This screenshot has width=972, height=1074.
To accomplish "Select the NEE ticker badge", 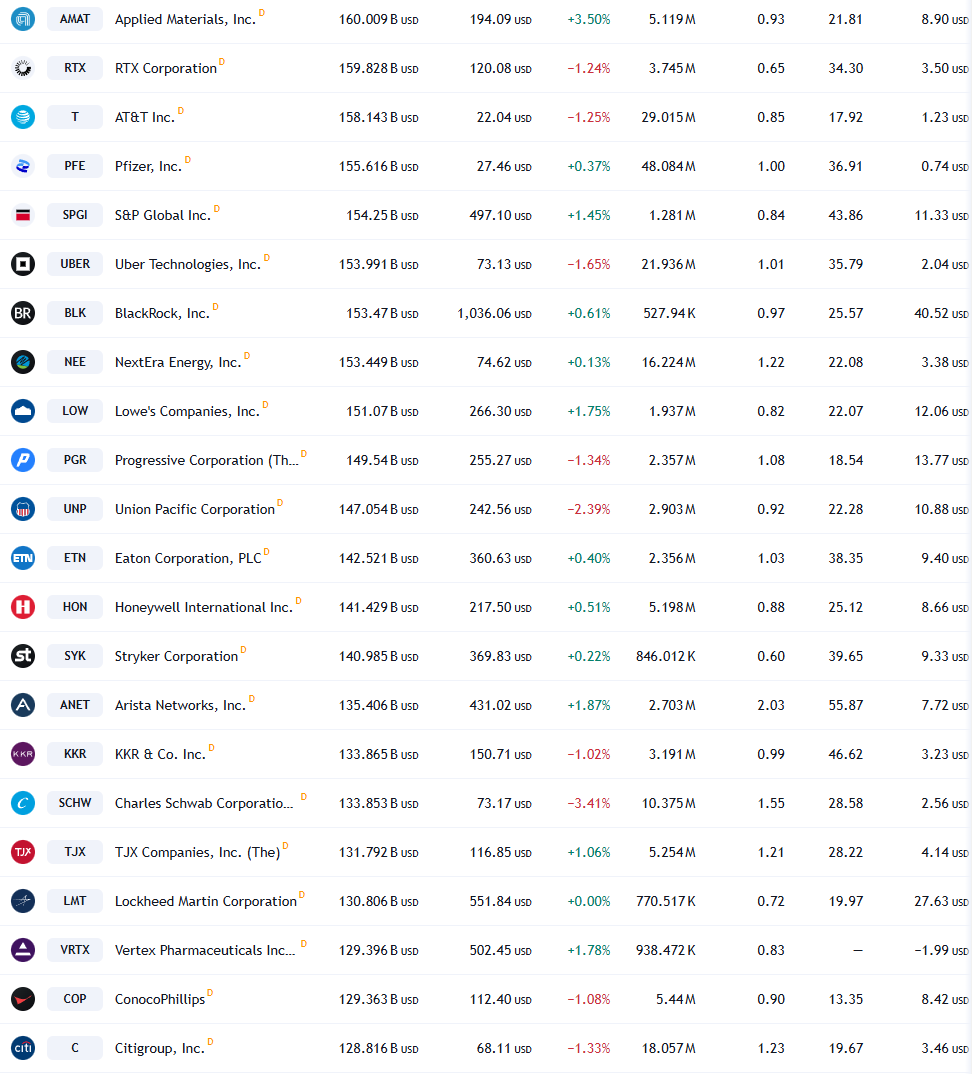I will pos(75,362).
